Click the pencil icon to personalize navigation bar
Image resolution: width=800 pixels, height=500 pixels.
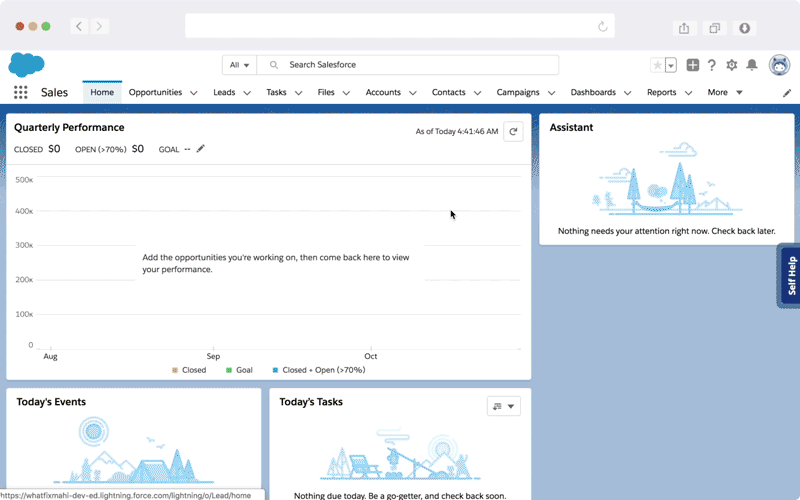(x=787, y=93)
